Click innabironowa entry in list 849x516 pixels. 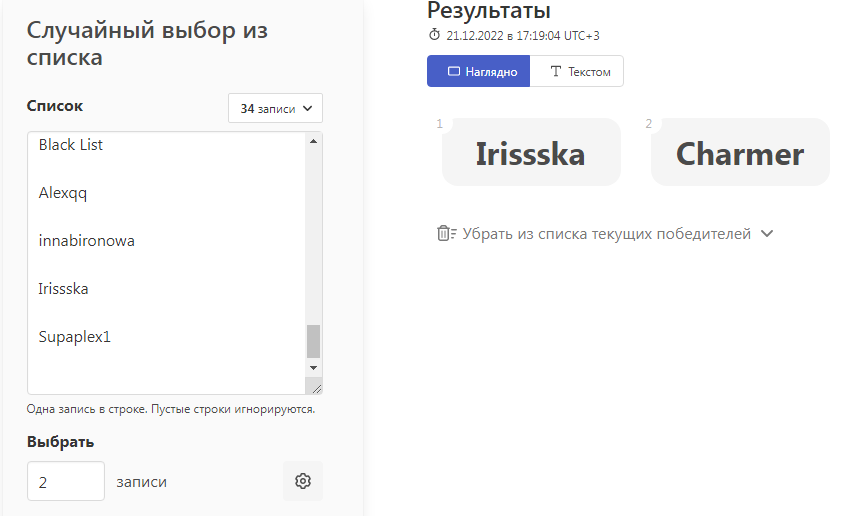pyautogui.click(x=87, y=241)
